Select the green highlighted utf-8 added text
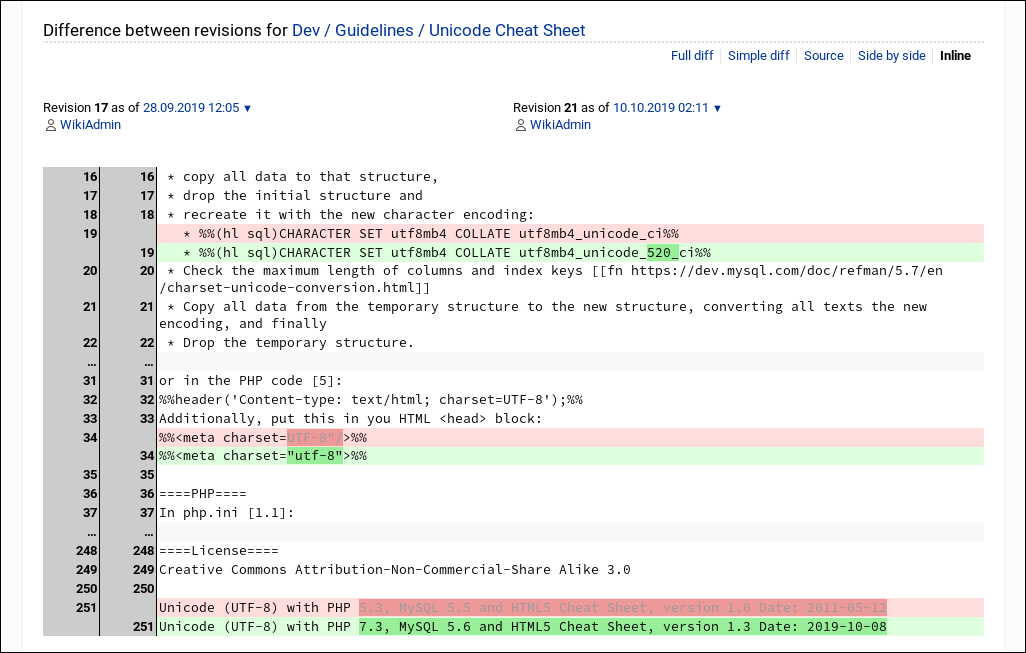Screen dimensions: 1026x653 point(313,455)
